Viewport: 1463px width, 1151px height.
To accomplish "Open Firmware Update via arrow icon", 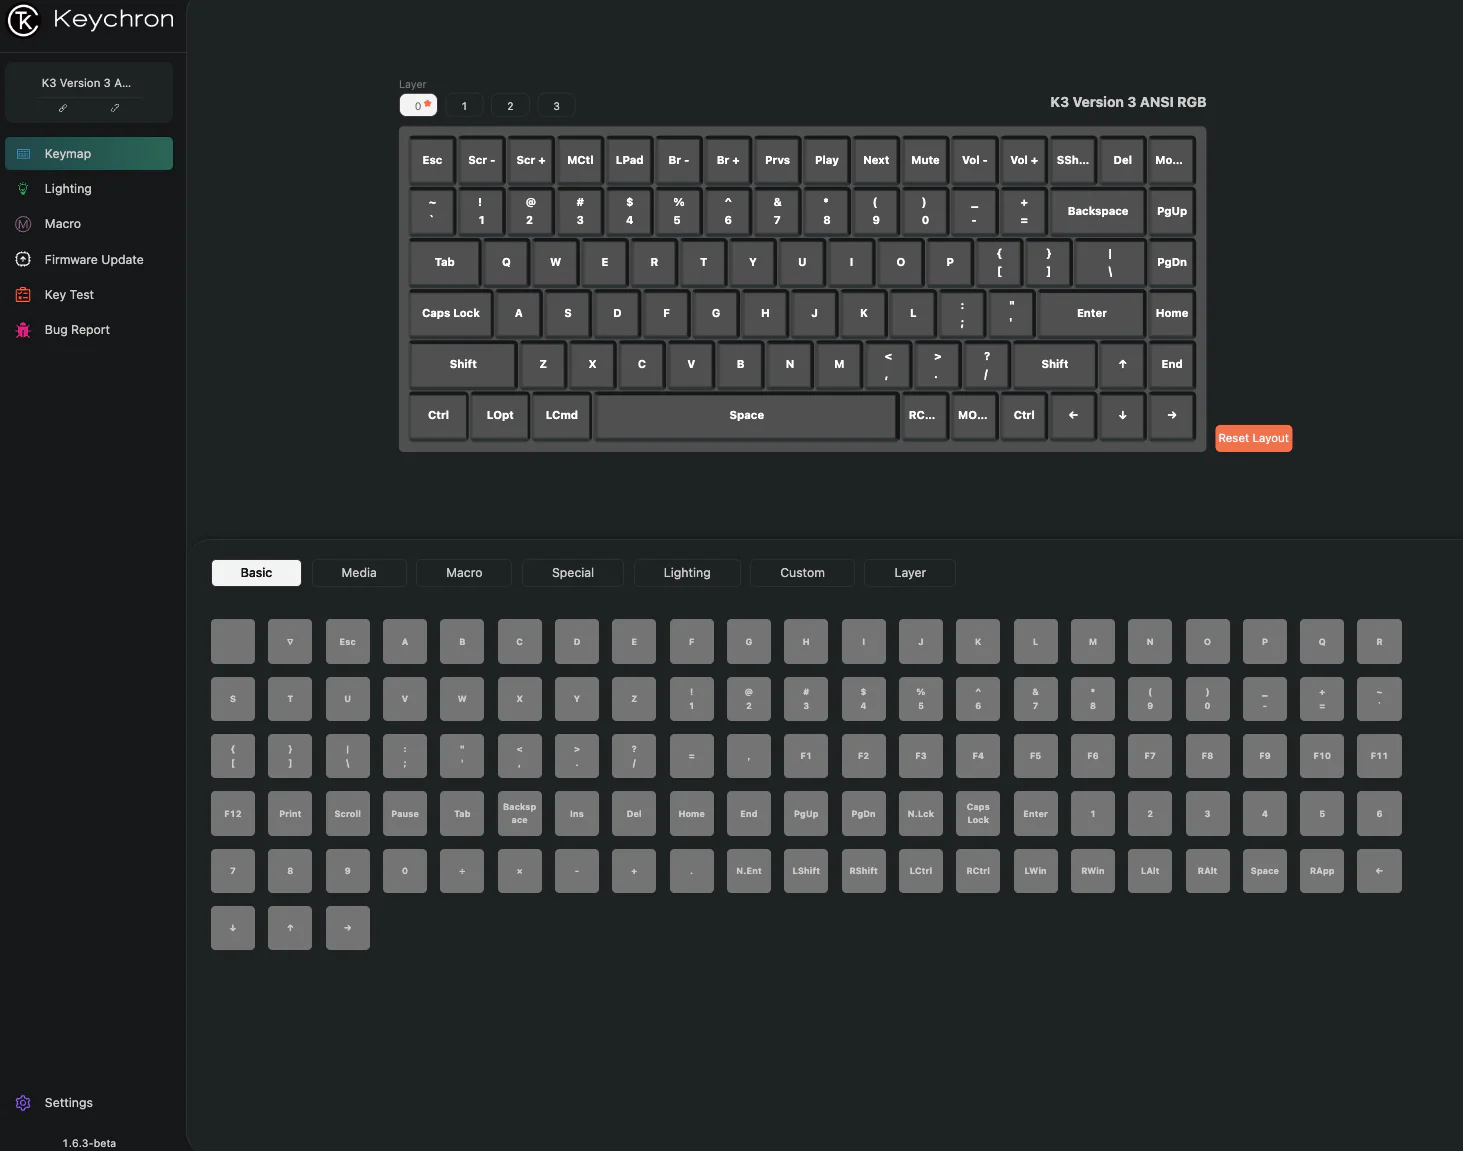I will pos(22,259).
